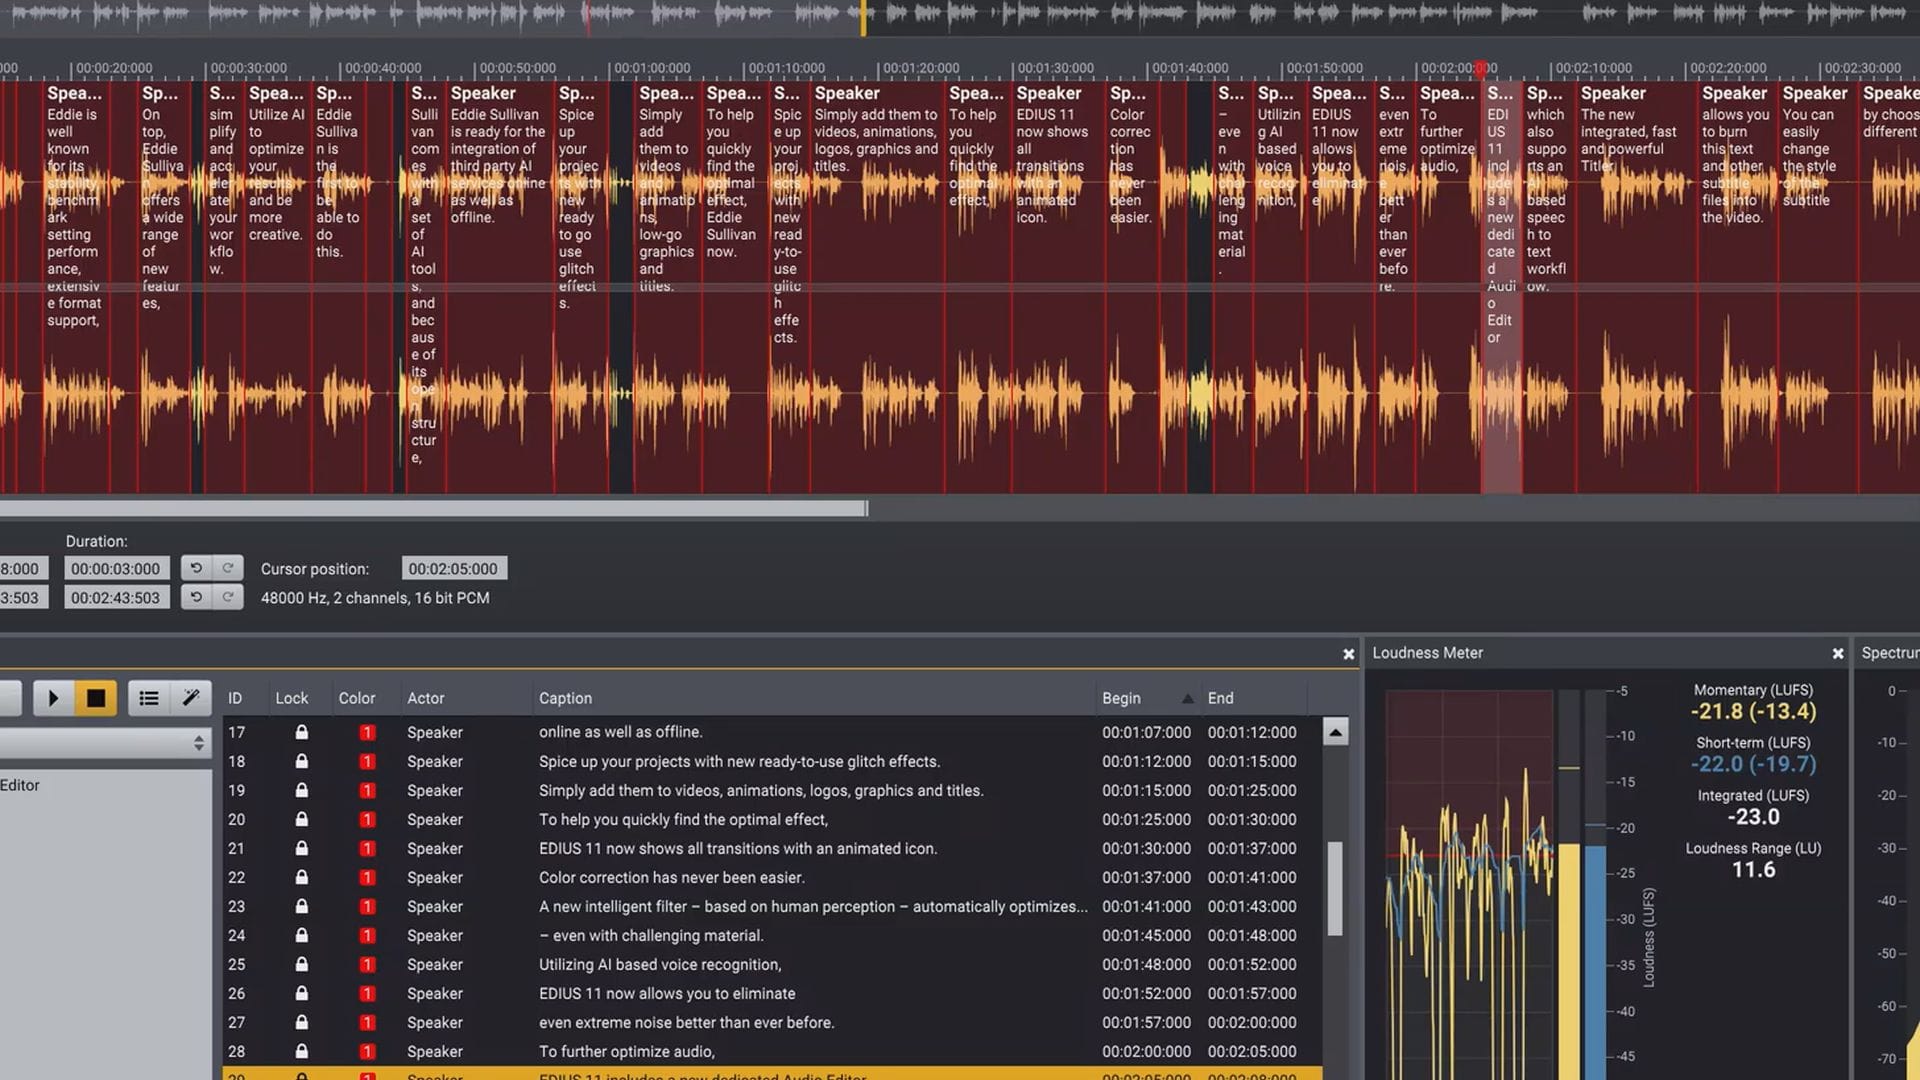Click undo arrow beside 00:00:03:000 duration

pos(196,568)
